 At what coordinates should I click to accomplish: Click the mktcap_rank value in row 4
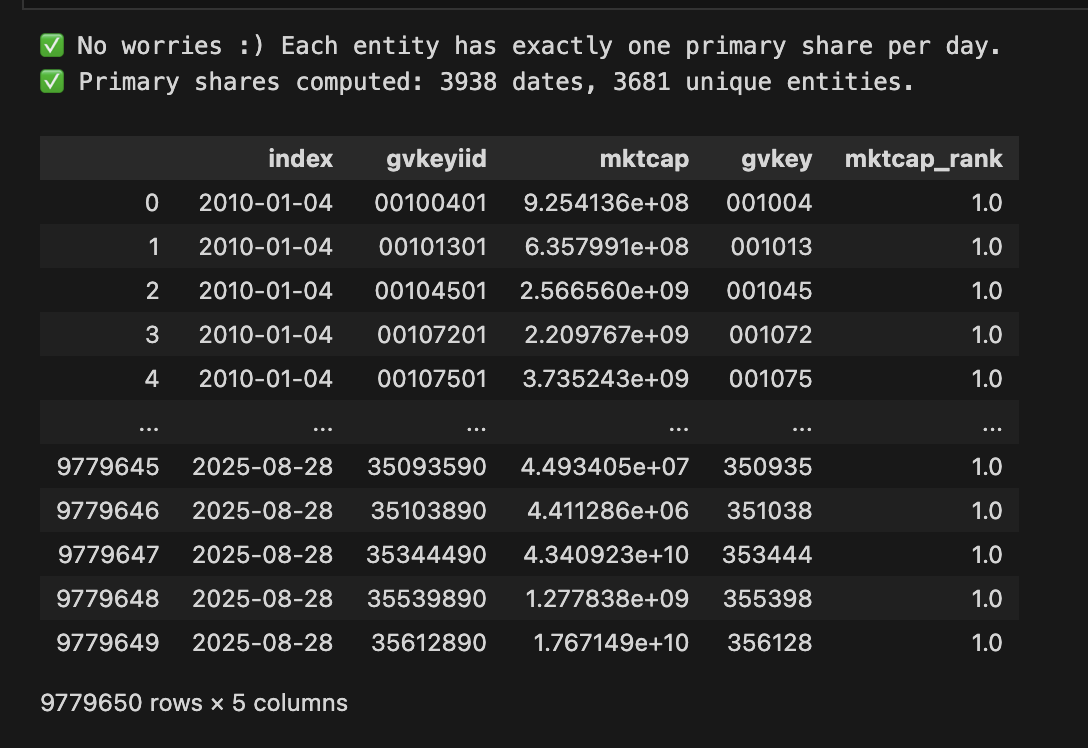click(x=986, y=379)
